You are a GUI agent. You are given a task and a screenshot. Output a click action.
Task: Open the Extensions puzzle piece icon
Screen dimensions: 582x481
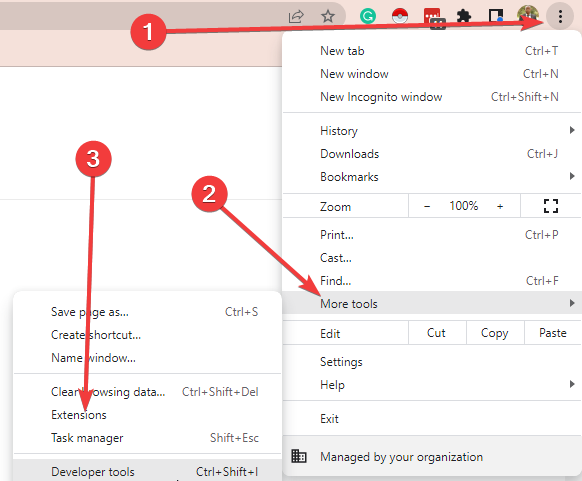(464, 16)
